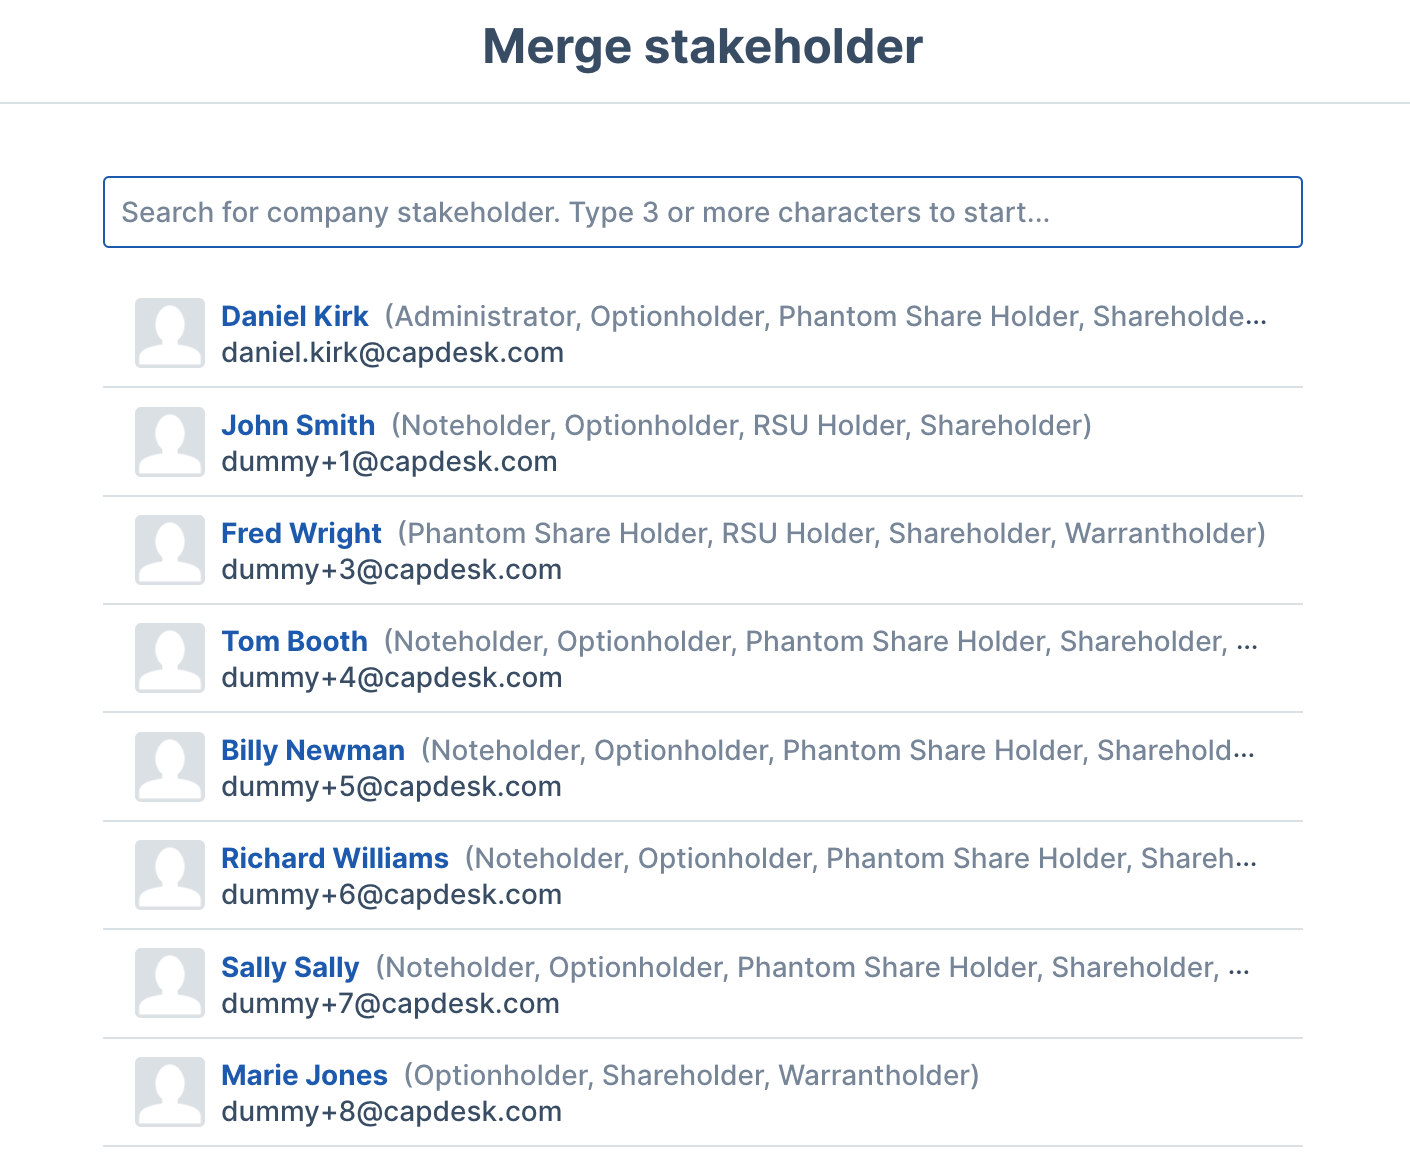Screen dimensions: 1410x1164
Task: Click Billy Newman's avatar placeholder
Action: click(170, 767)
